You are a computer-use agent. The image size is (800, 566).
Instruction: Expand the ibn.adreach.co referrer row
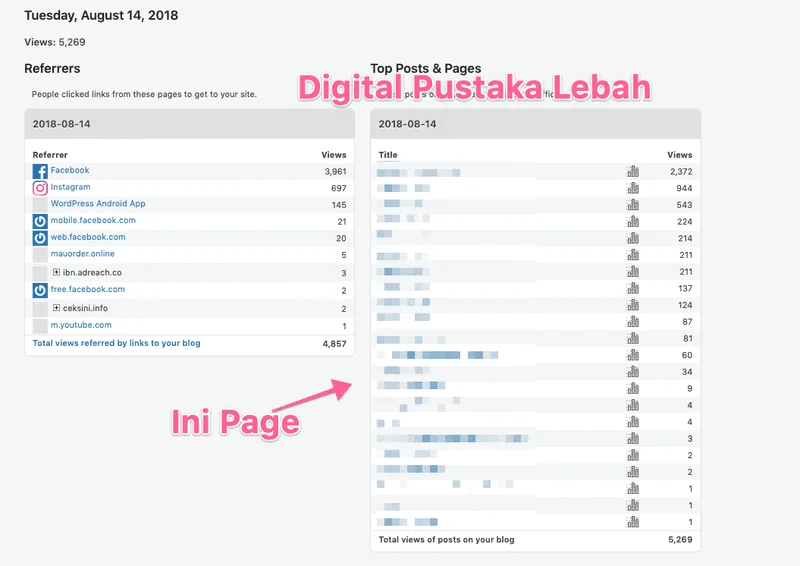(56, 272)
